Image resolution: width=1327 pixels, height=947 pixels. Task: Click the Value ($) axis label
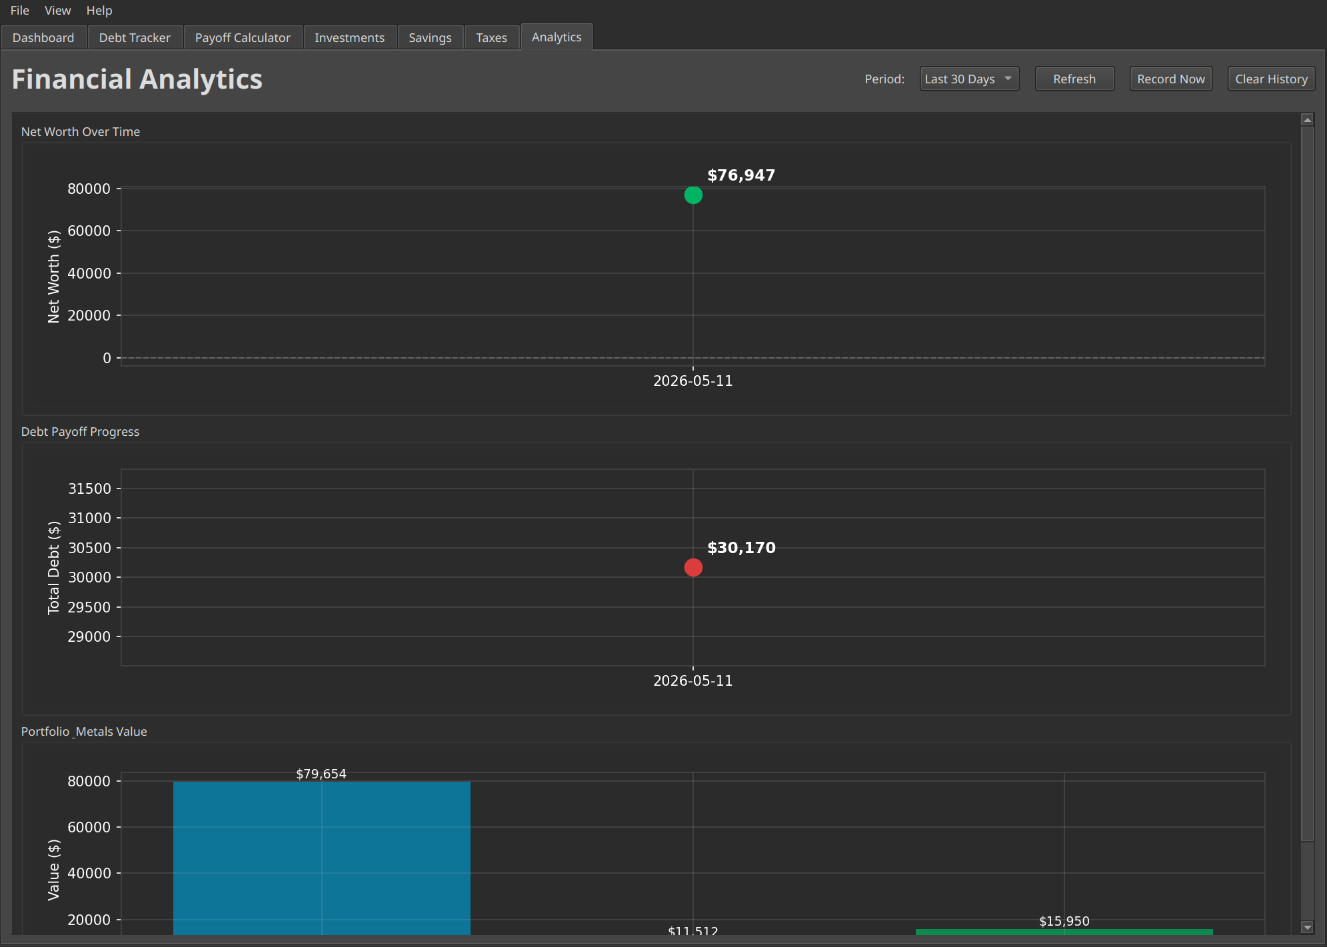coord(54,870)
